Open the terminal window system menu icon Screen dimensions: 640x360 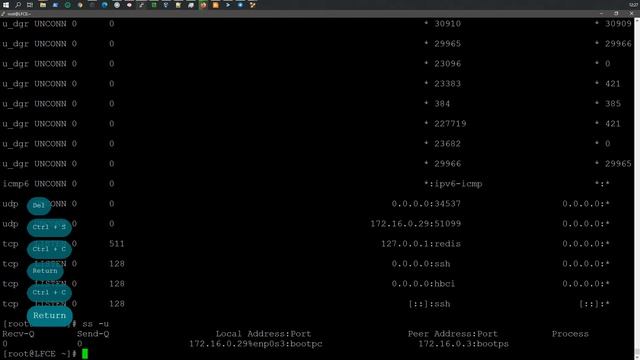pyautogui.click(x=3, y=14)
